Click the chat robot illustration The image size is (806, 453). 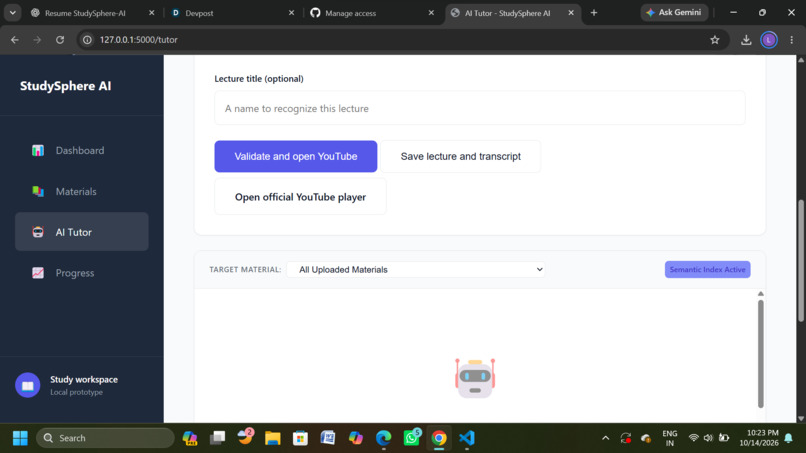click(x=475, y=378)
